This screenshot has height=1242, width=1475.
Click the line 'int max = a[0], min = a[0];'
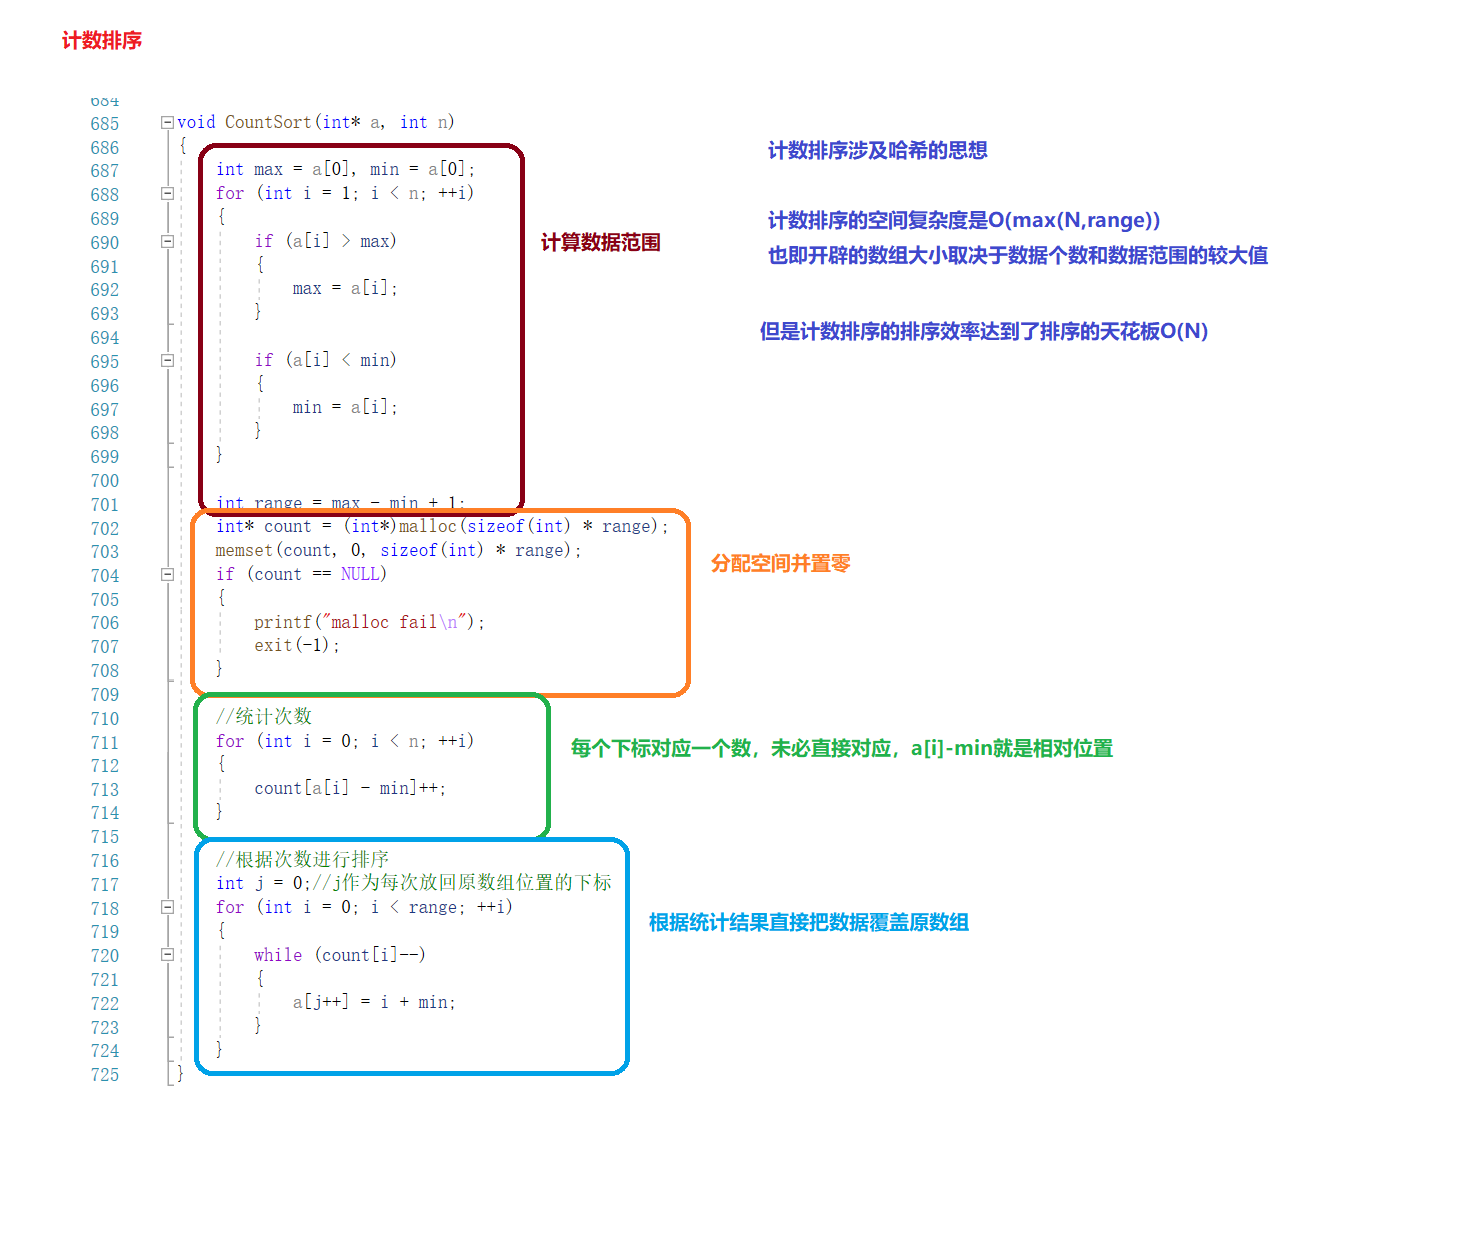[345, 169]
